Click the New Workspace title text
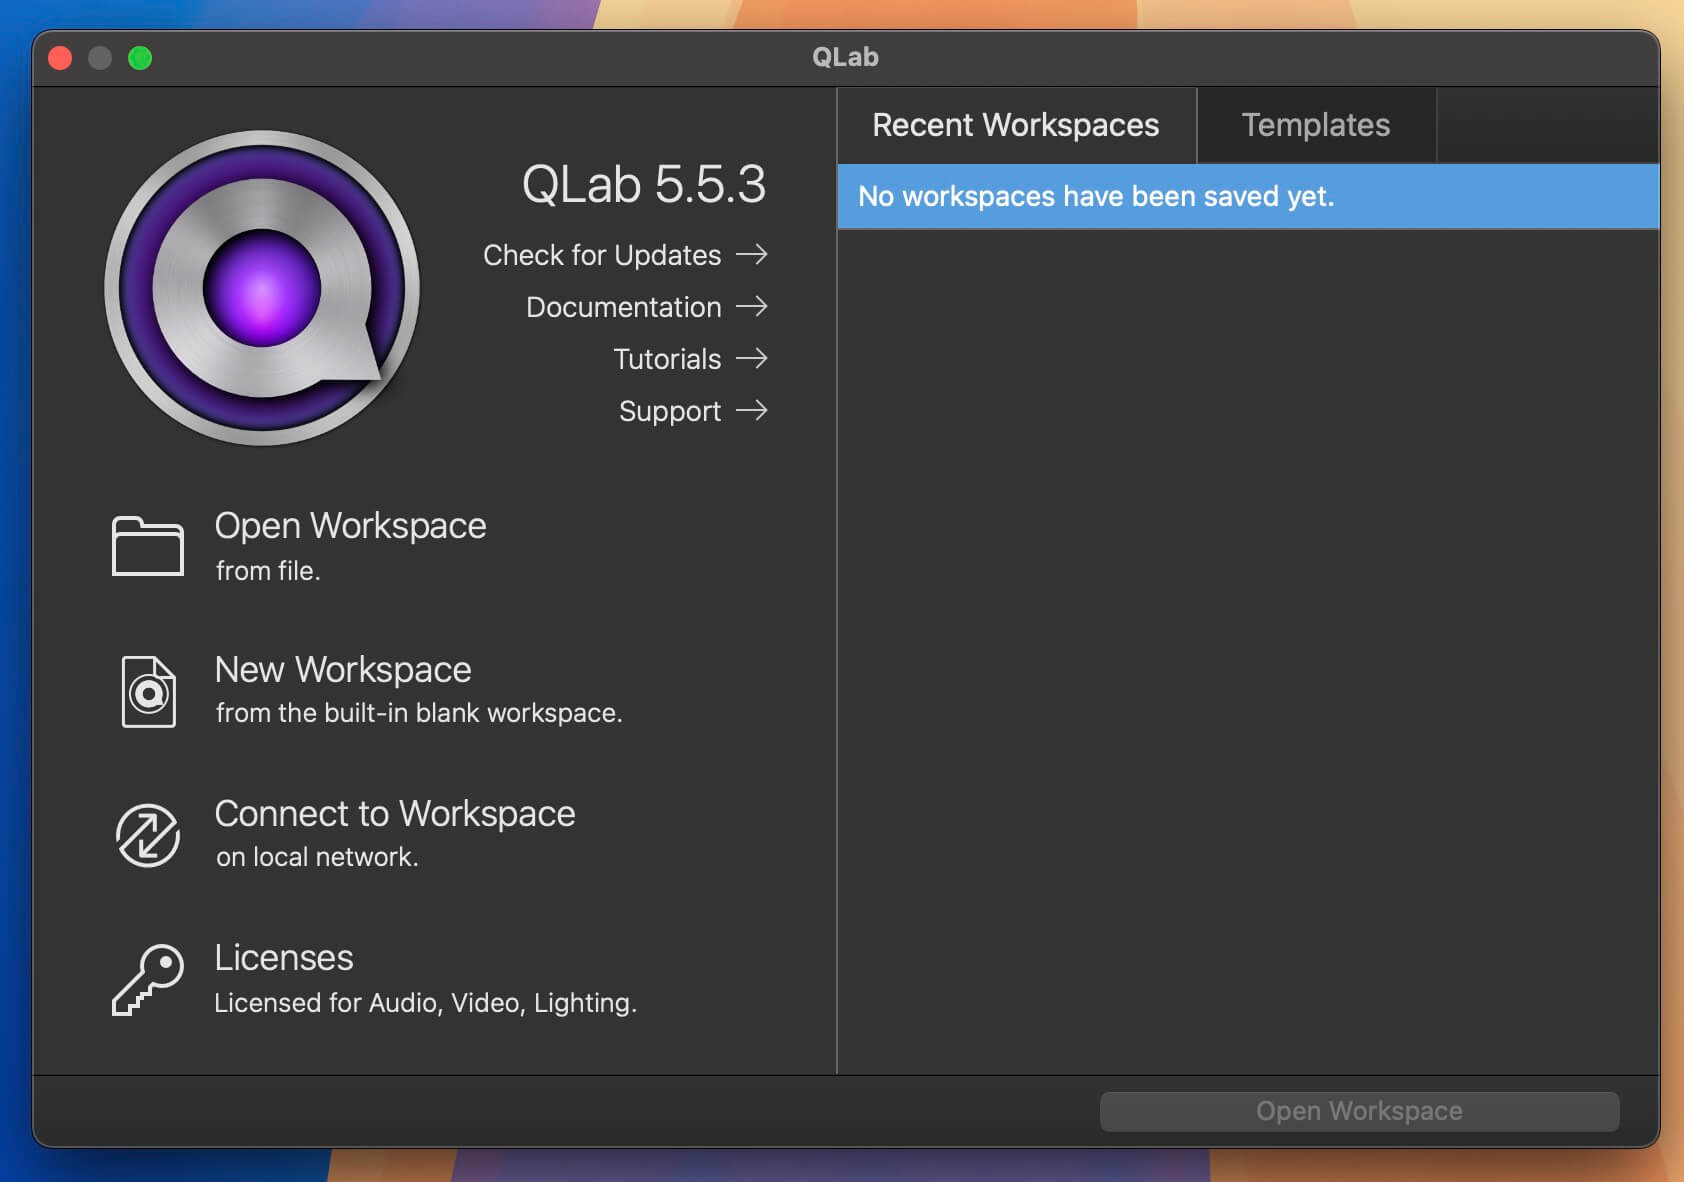The height and width of the screenshot is (1182, 1684). pyautogui.click(x=343, y=670)
